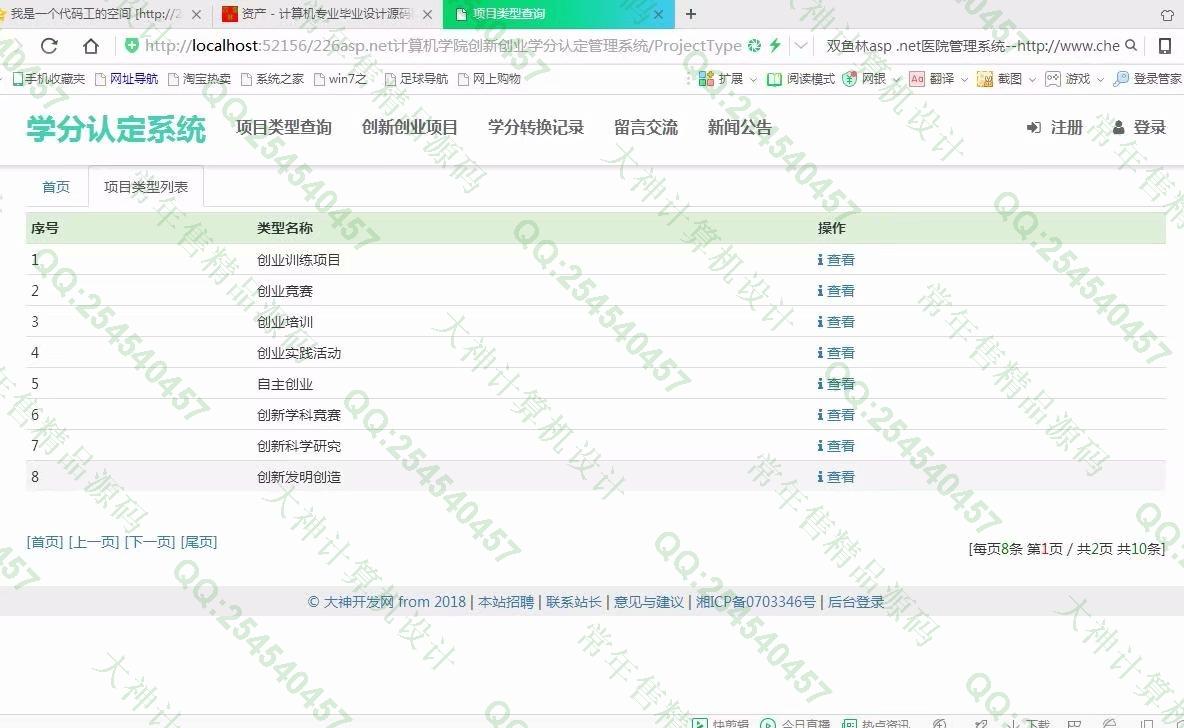Click the URL address bar field

[x=442, y=45]
